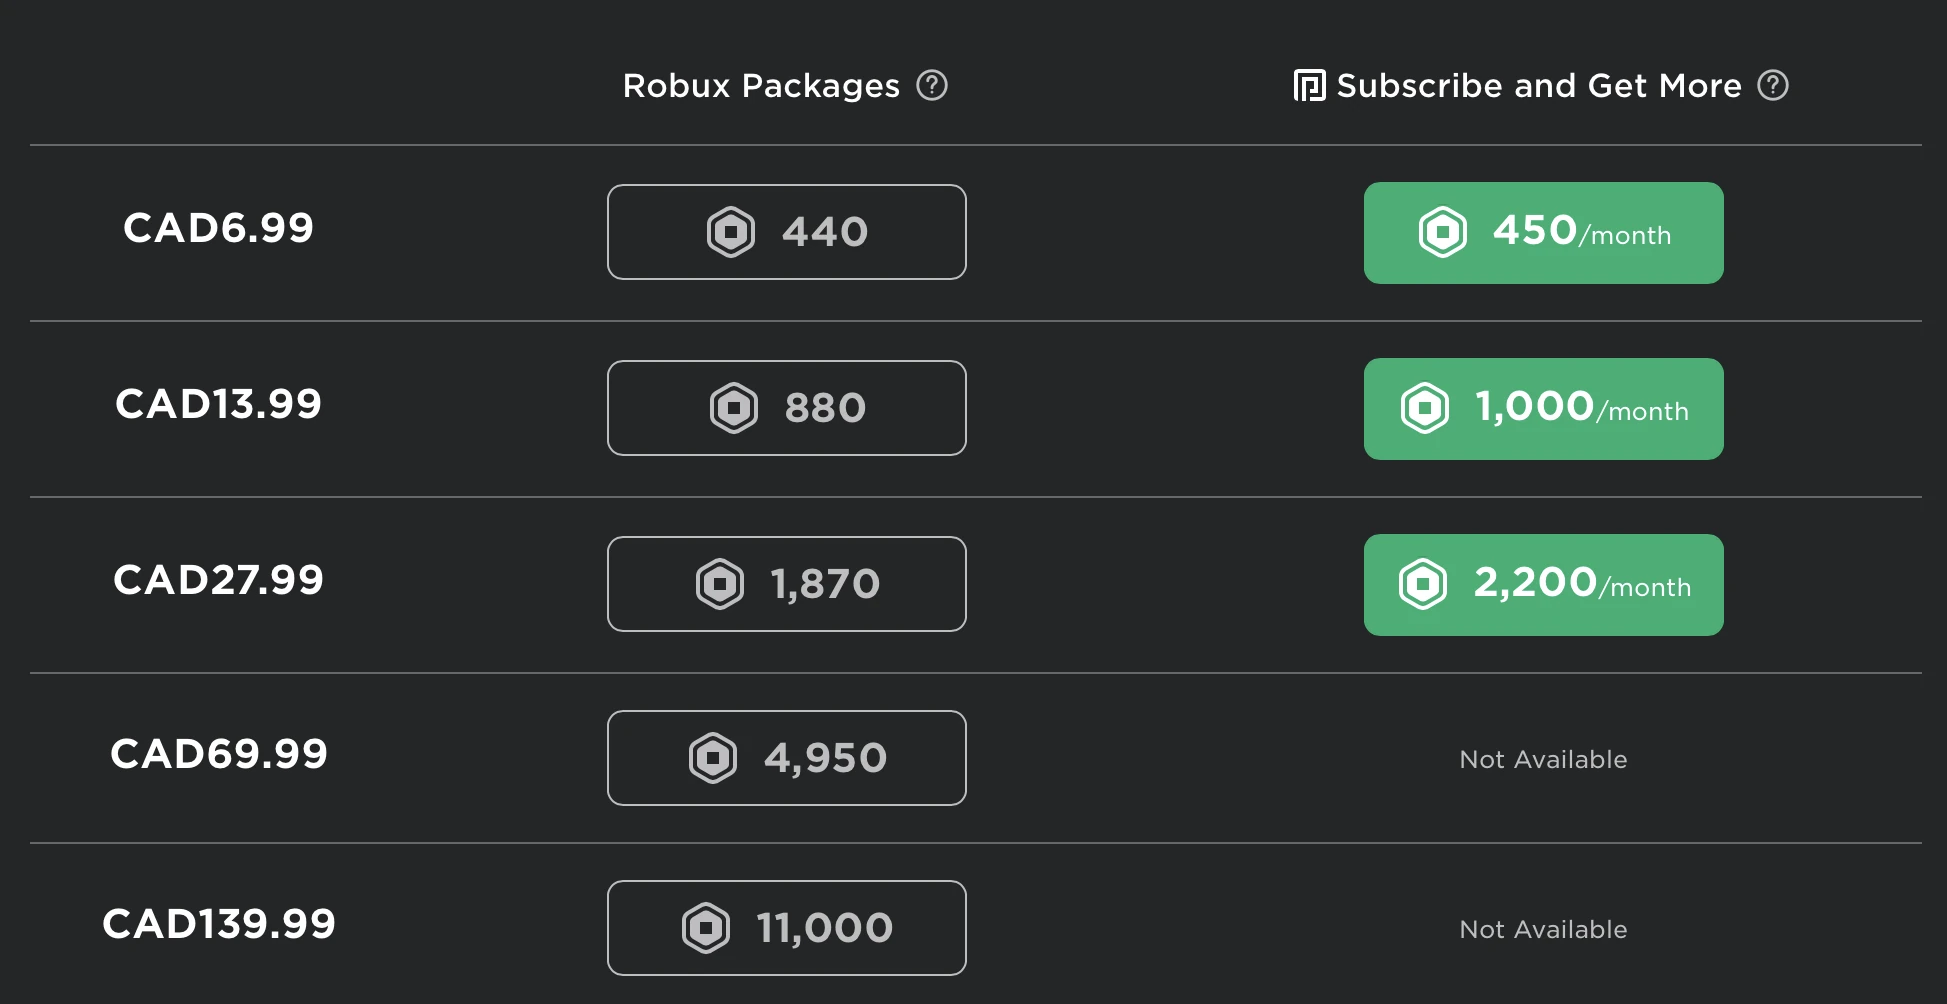Click the Not Available text for CAD69.99
The height and width of the screenshot is (1004, 1947).
1543,759
